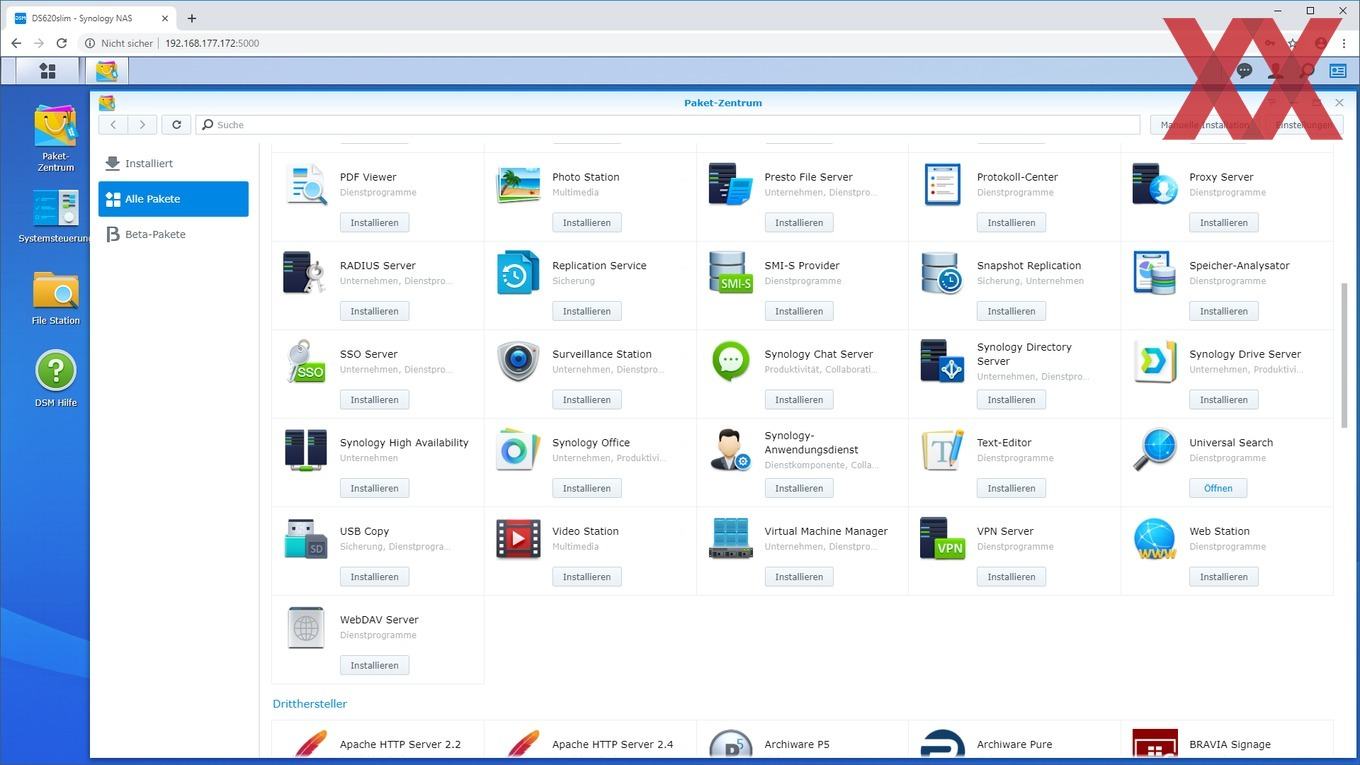Select Alle Pakete in the sidebar
This screenshot has width=1360, height=765.
(x=173, y=199)
